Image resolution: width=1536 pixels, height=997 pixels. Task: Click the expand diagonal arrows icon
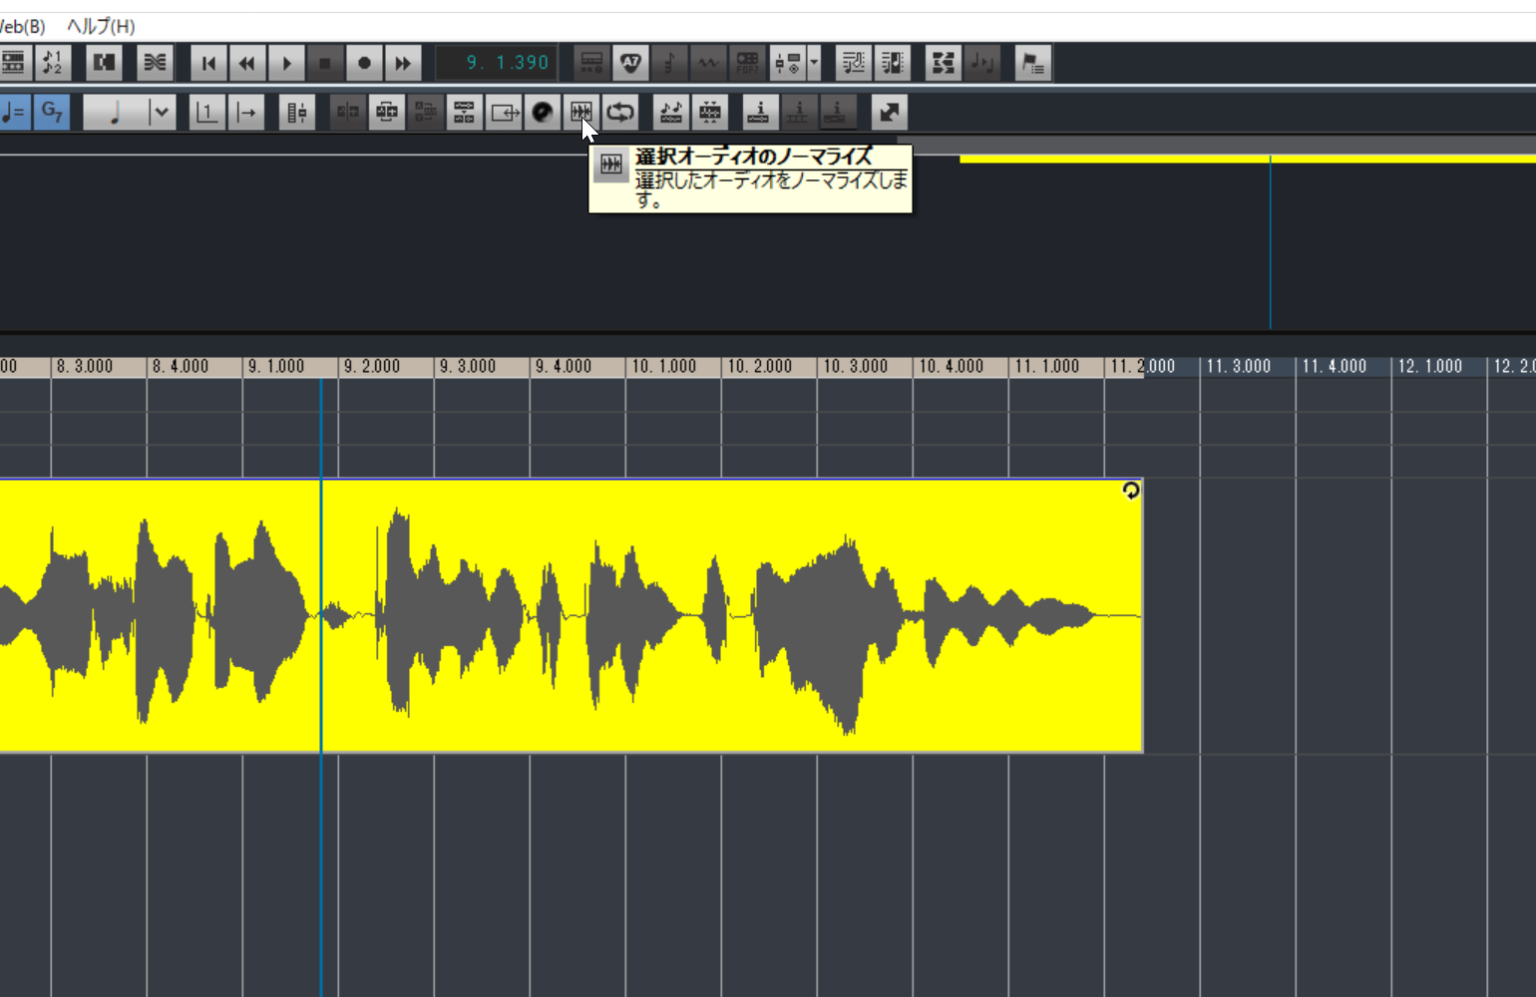(888, 112)
